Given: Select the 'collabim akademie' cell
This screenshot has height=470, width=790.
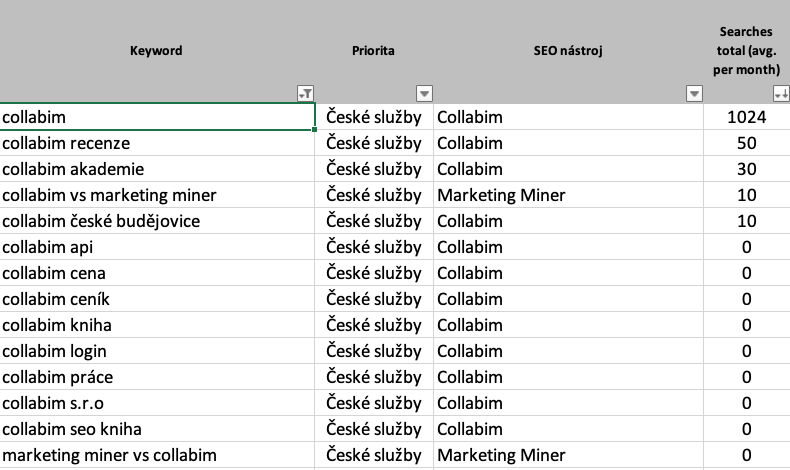Looking at the screenshot, I should [x=157, y=169].
